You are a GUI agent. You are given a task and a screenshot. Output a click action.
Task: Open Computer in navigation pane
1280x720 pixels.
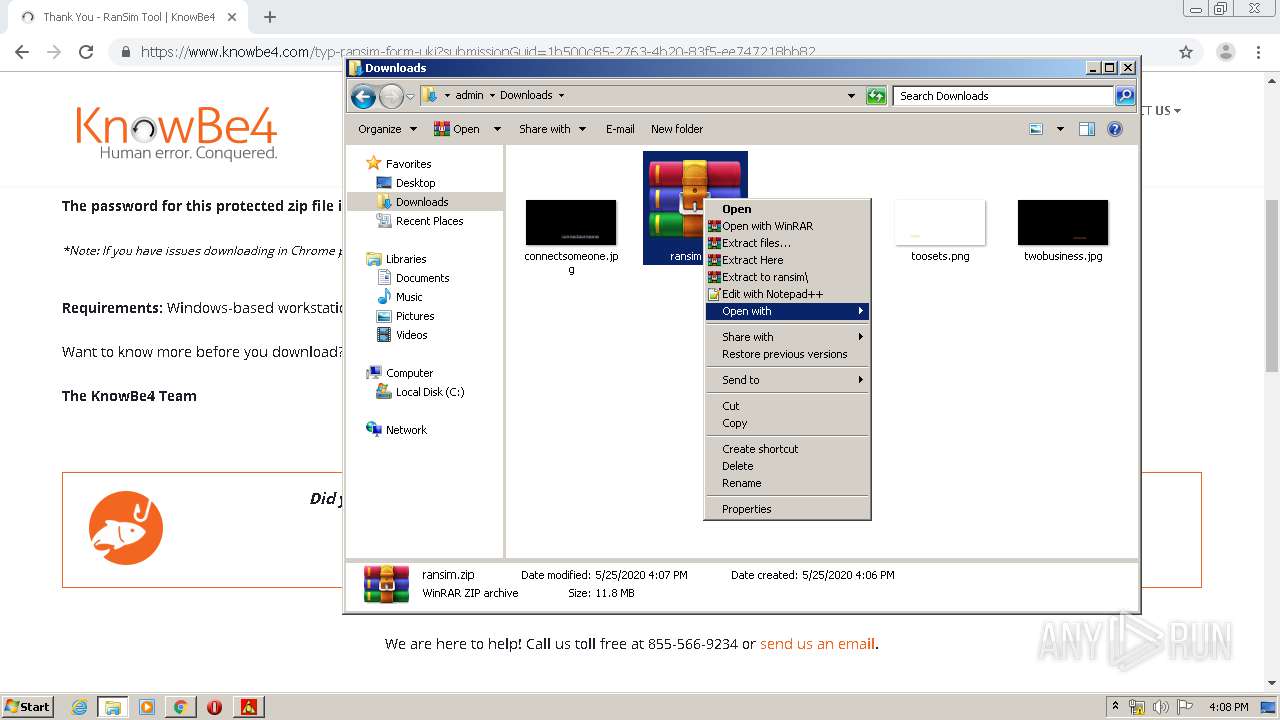409,373
